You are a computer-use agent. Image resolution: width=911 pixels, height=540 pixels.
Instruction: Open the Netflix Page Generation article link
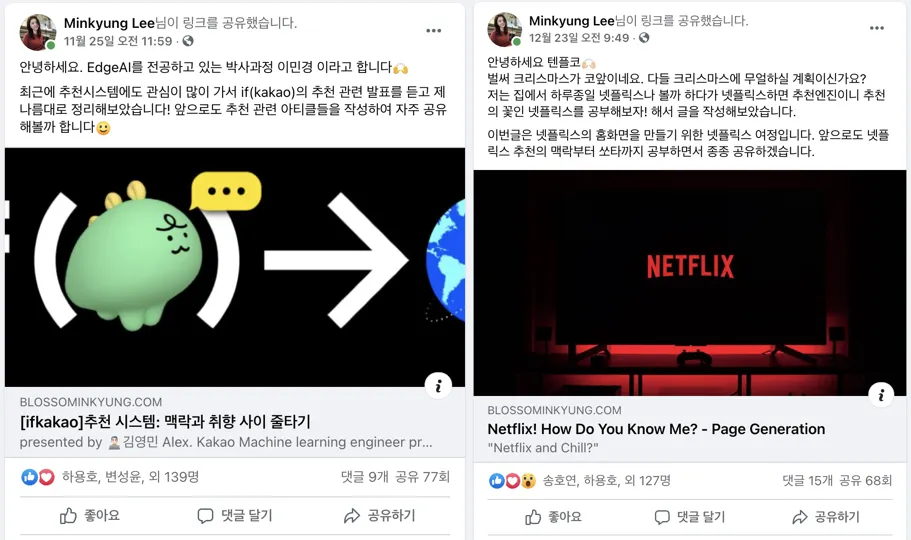[656, 429]
